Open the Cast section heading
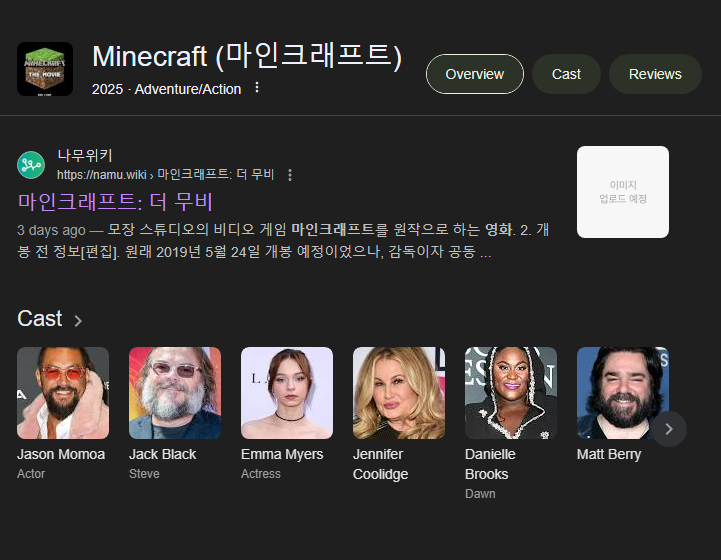 pyautogui.click(x=40, y=318)
